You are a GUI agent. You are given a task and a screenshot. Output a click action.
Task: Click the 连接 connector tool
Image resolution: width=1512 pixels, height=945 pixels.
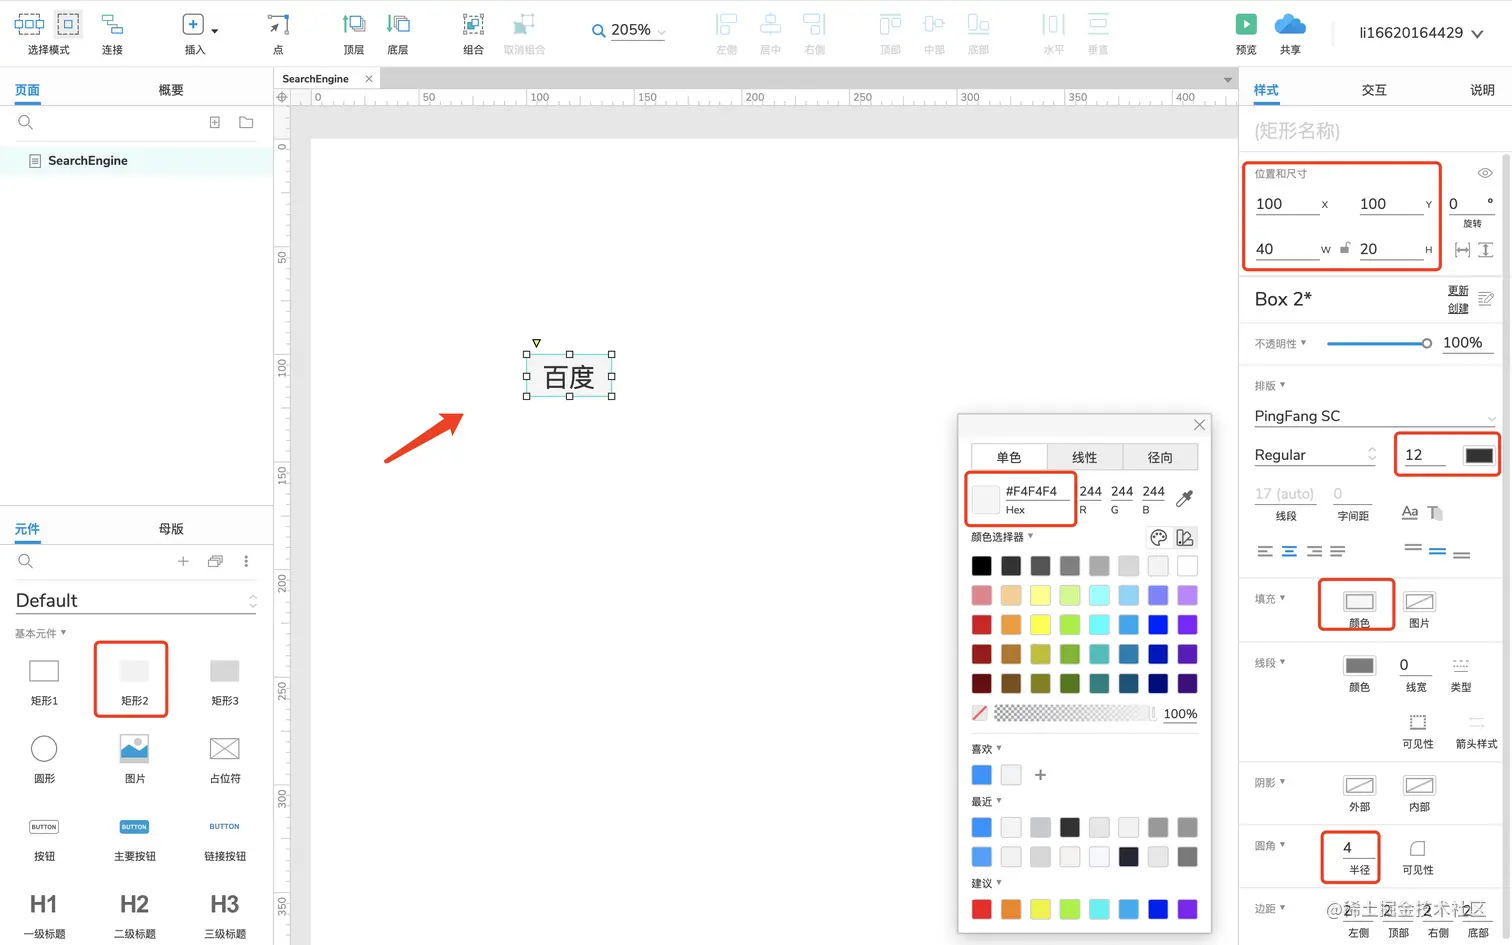[112, 25]
